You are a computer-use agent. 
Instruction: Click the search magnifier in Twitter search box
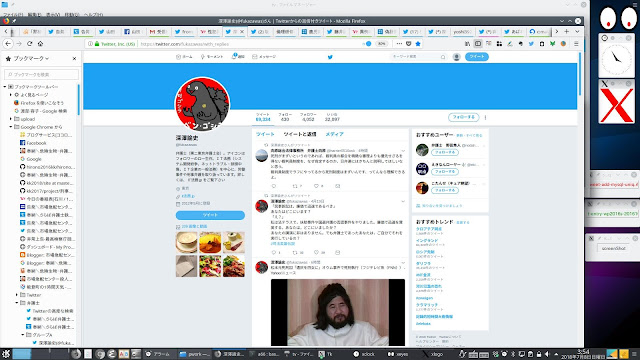[443, 57]
